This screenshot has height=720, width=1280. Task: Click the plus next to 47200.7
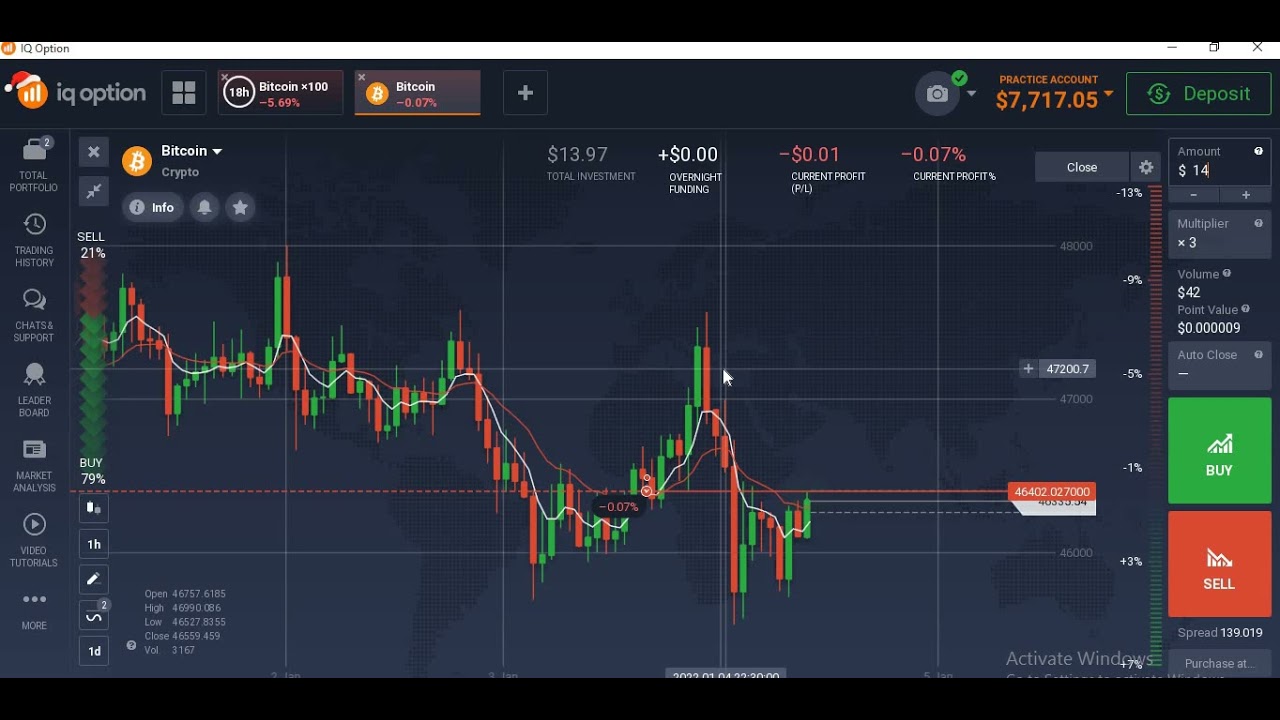pos(1028,369)
